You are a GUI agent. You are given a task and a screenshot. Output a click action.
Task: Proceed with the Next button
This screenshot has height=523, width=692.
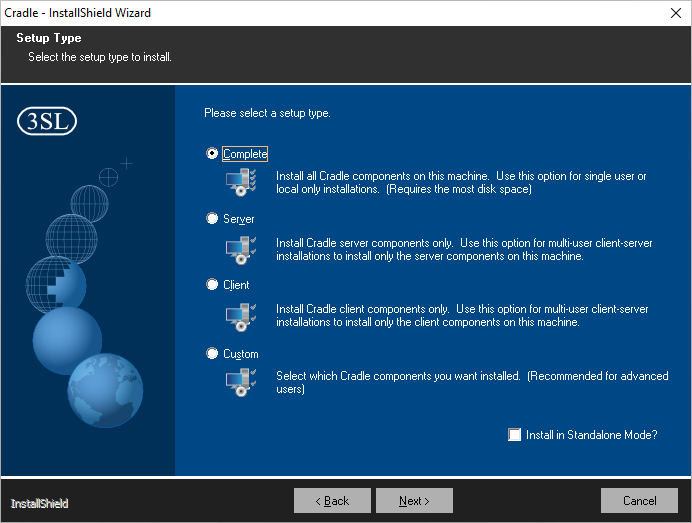pos(414,500)
